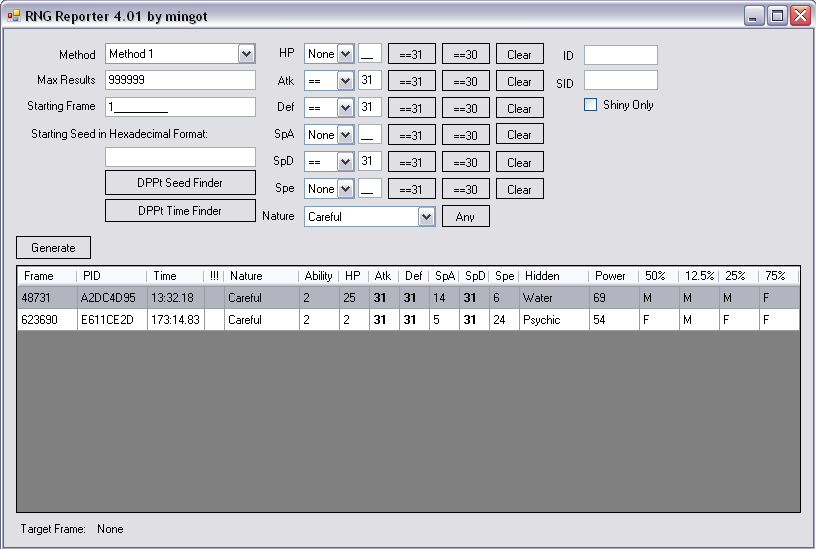
Task: Select the result row with frame 48731
Action: tap(409, 298)
